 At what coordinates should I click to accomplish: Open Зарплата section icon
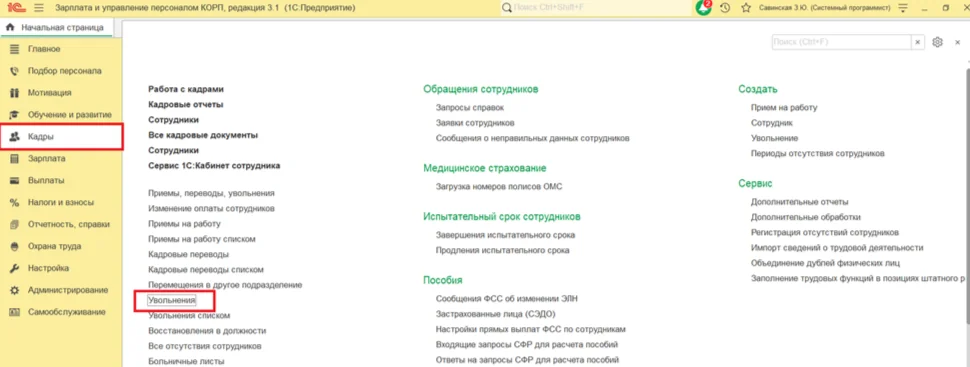tap(15, 158)
